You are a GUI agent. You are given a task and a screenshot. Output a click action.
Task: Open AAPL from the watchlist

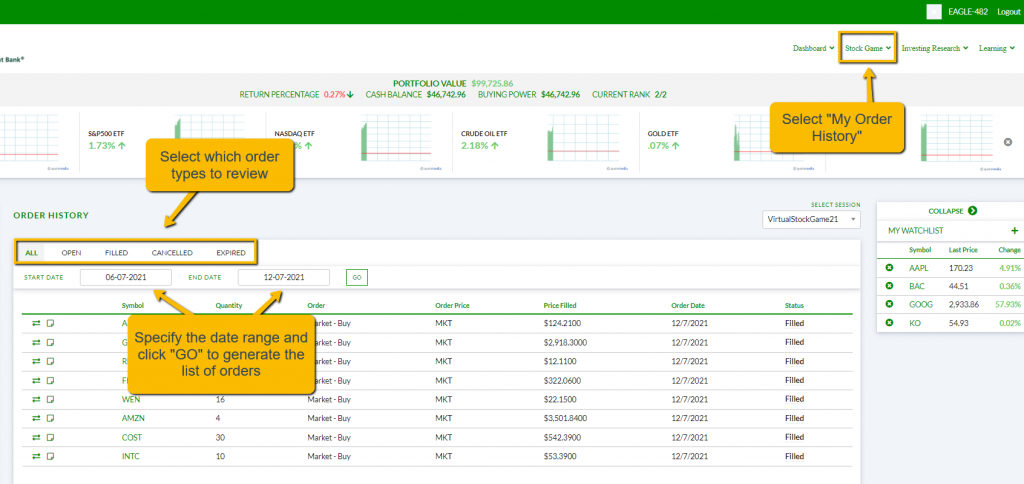coord(918,268)
